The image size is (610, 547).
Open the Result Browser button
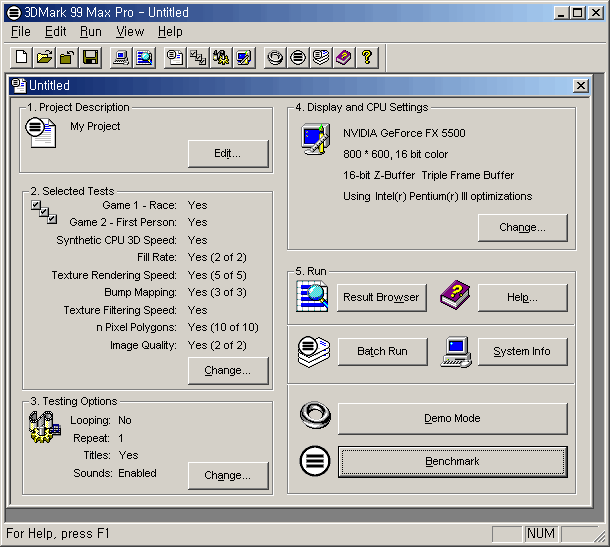pos(381,297)
